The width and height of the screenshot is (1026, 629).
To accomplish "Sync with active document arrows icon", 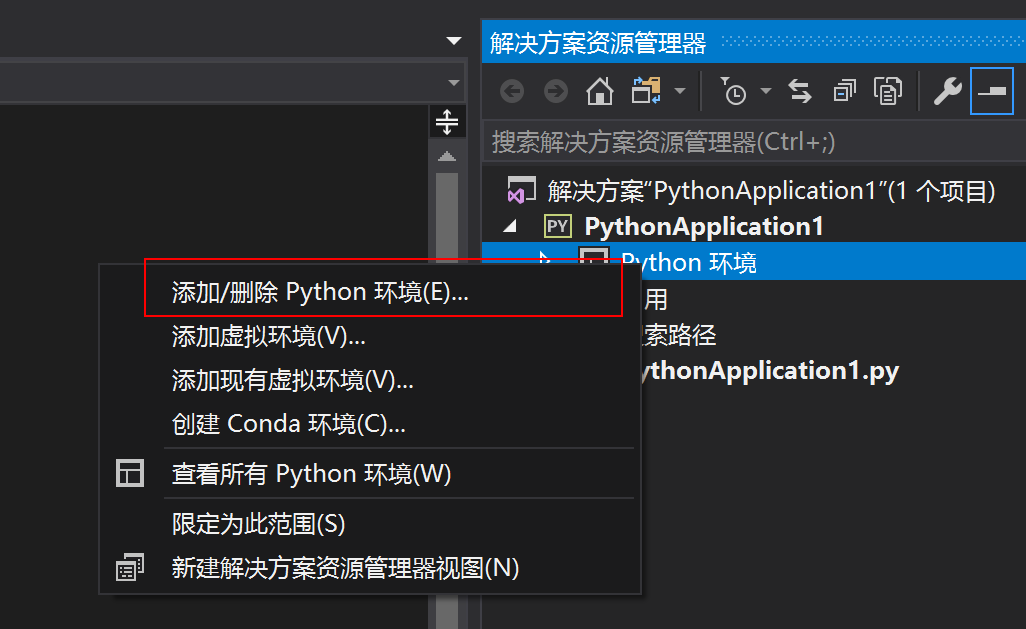I will tap(800, 91).
